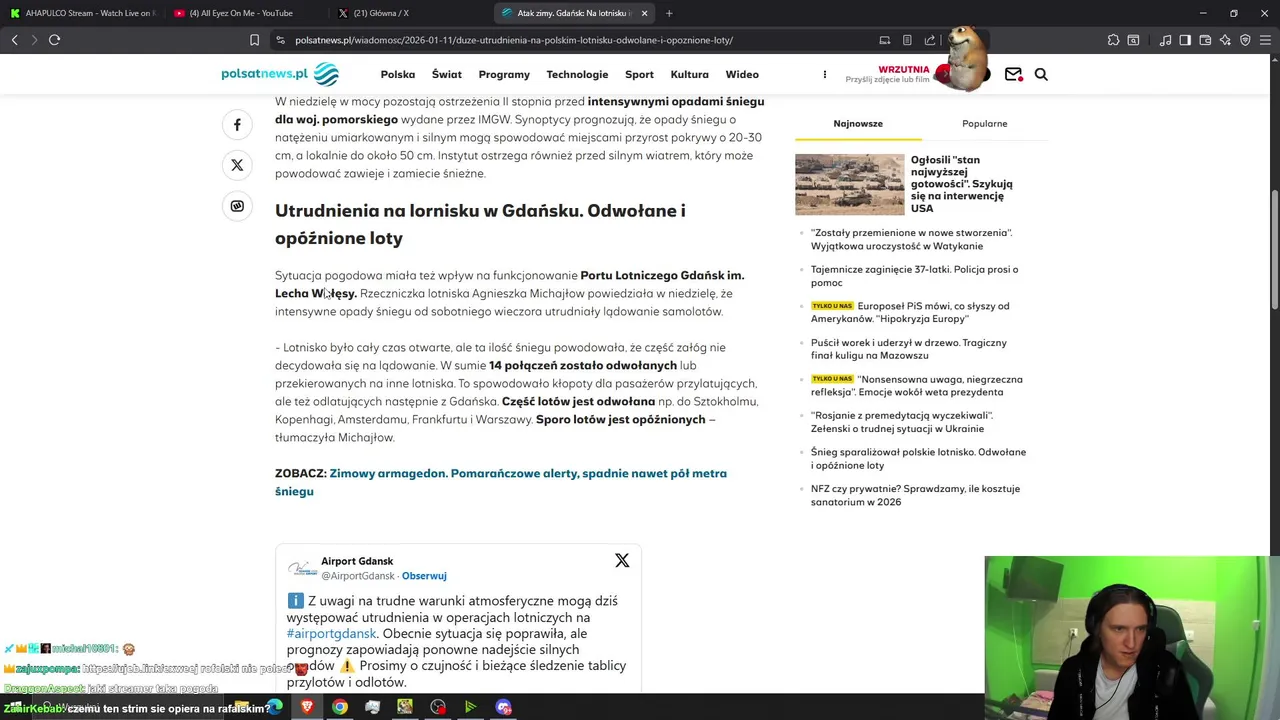1280x720 pixels.
Task: Open Brave browser in taskbar
Action: (307, 707)
